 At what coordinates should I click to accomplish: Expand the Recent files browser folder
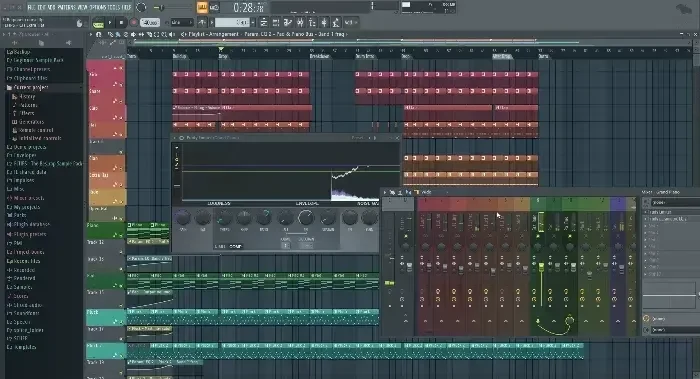pyautogui.click(x=24, y=261)
